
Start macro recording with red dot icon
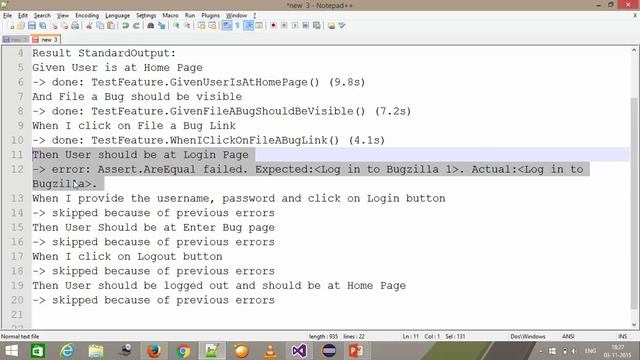273,26
